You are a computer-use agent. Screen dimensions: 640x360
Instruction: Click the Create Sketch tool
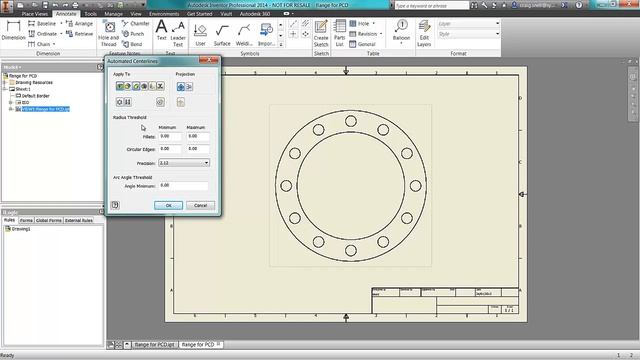pyautogui.click(x=321, y=33)
